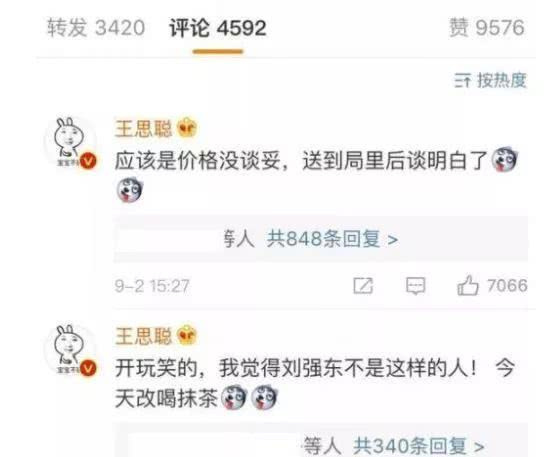Screen dimensions: 551x457
Task: Click verified V badge on second avatar
Action: tap(88, 368)
